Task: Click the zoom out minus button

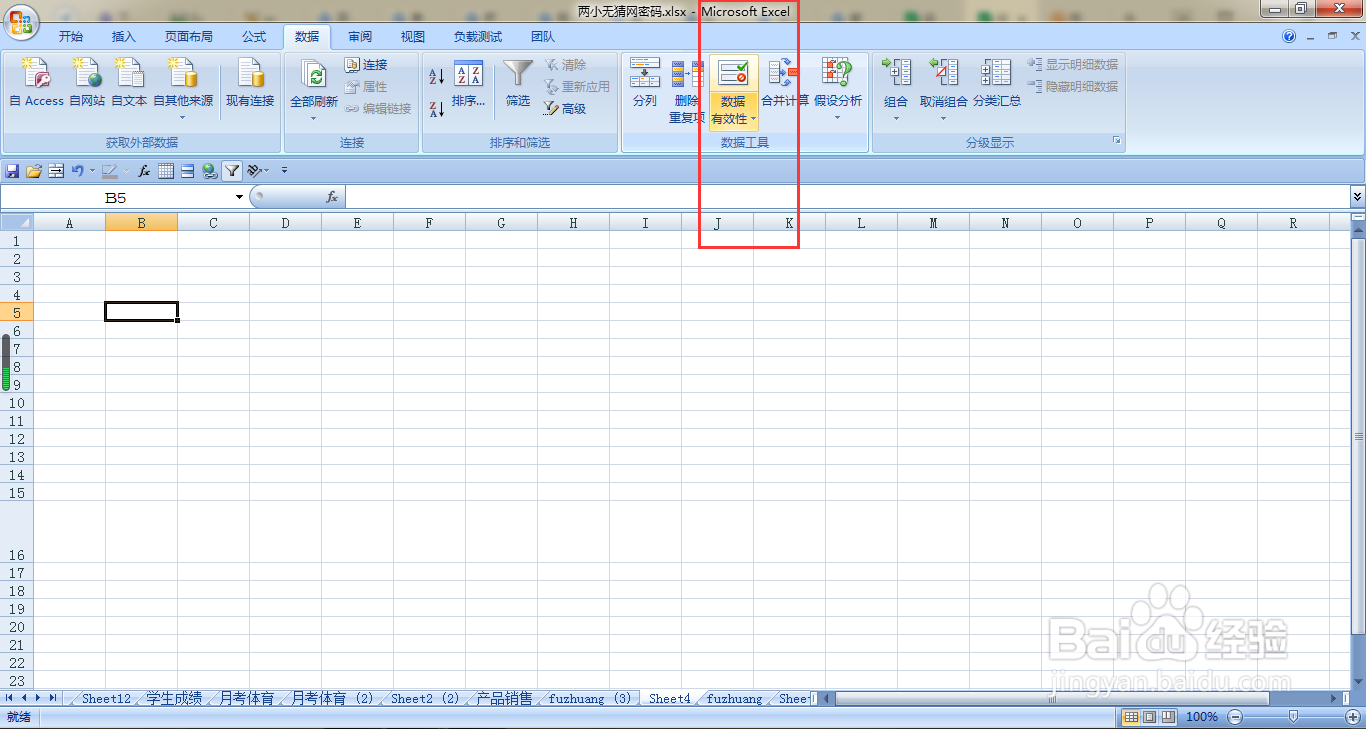Action: coord(1236,717)
